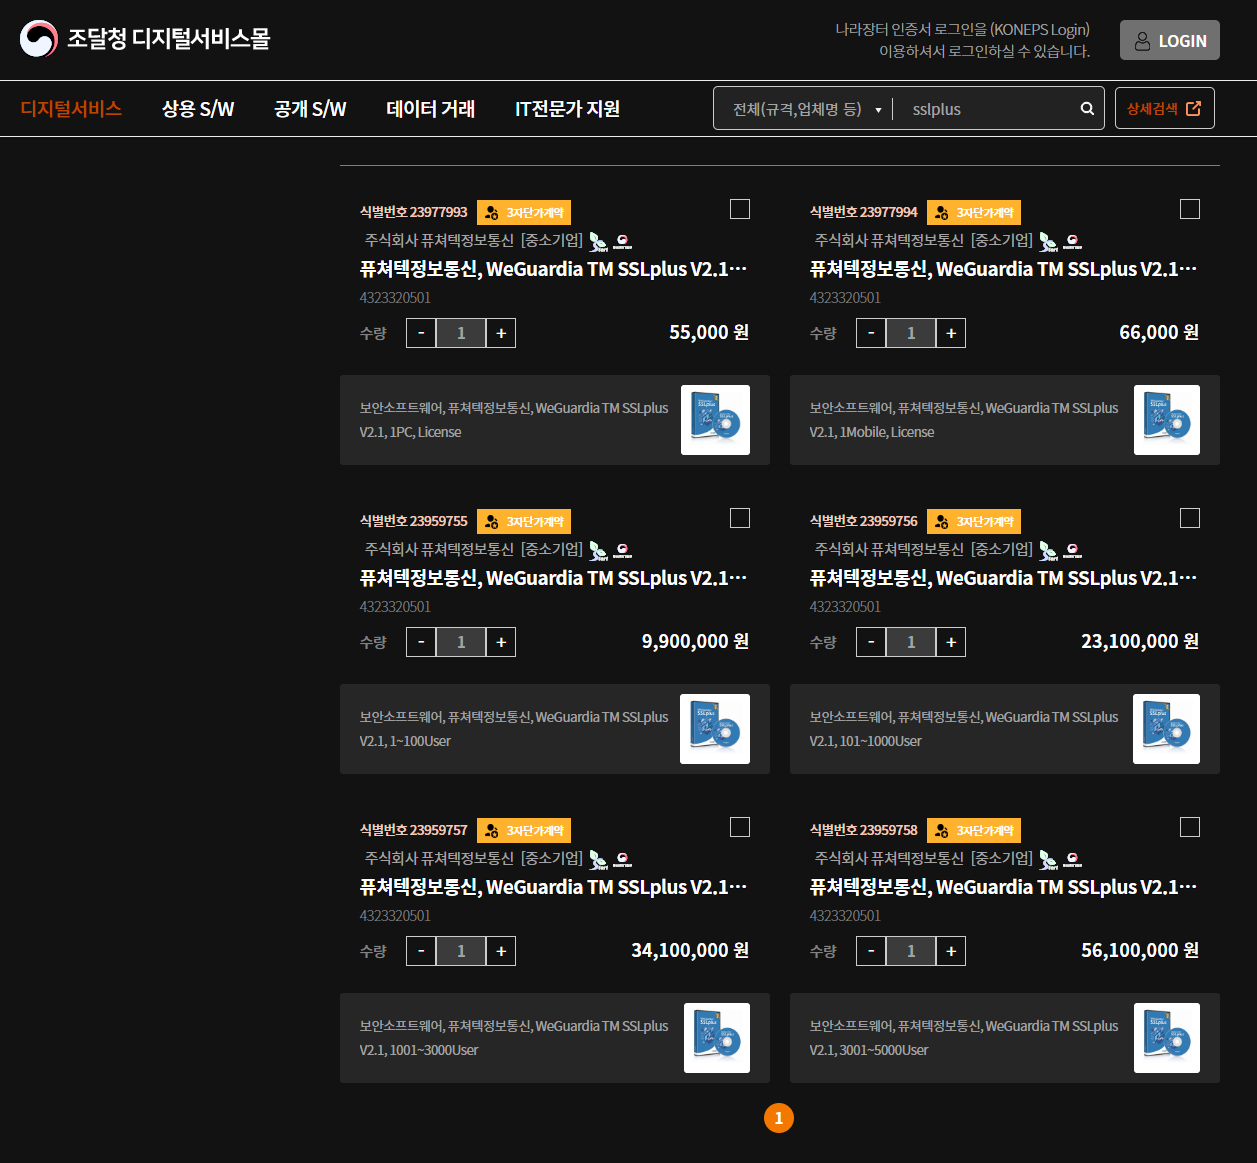
Task: Click red-white mark icon on product 23959757
Action: tap(622, 859)
